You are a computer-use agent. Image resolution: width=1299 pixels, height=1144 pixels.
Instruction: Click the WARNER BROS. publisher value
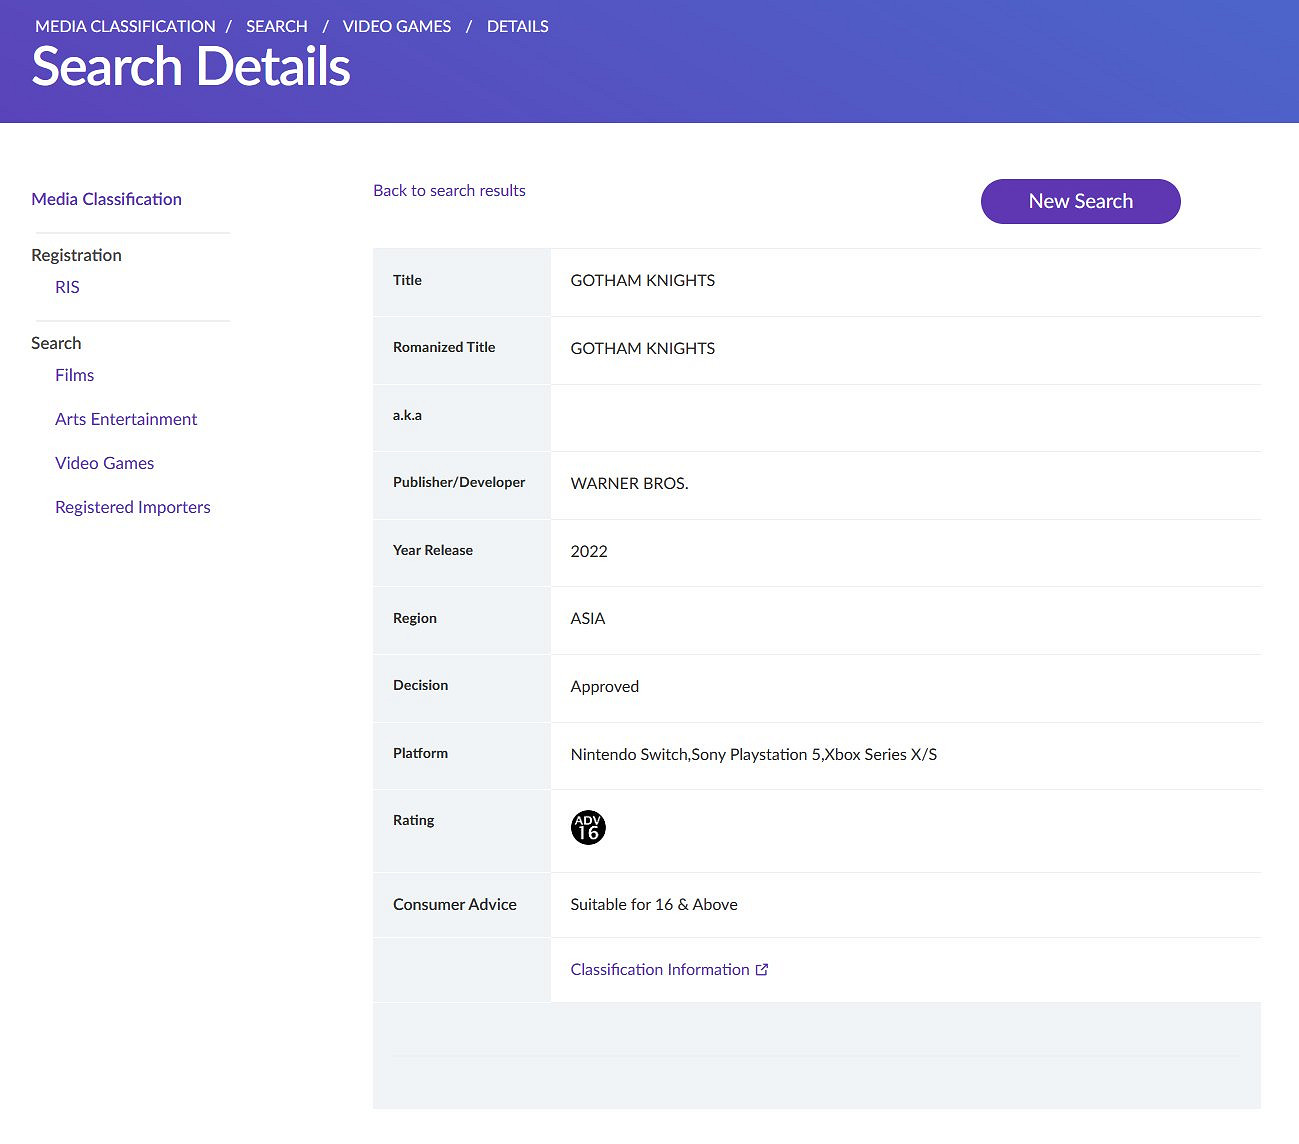tap(629, 484)
